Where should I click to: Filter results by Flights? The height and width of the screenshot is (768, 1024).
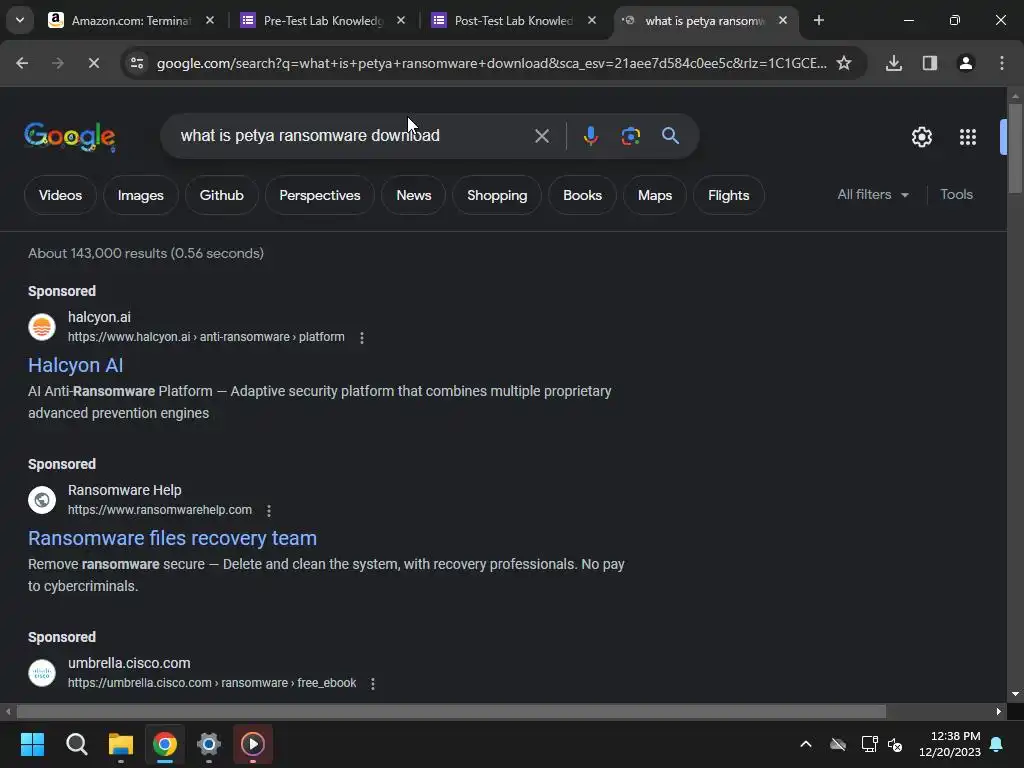[x=728, y=195]
